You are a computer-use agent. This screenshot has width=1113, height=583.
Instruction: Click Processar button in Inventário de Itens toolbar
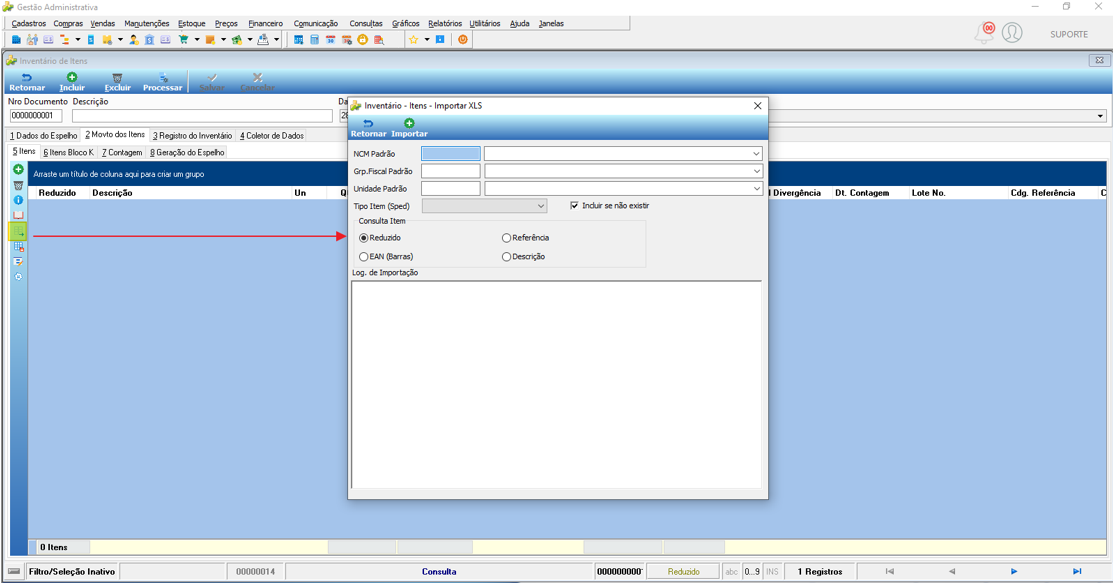point(163,82)
